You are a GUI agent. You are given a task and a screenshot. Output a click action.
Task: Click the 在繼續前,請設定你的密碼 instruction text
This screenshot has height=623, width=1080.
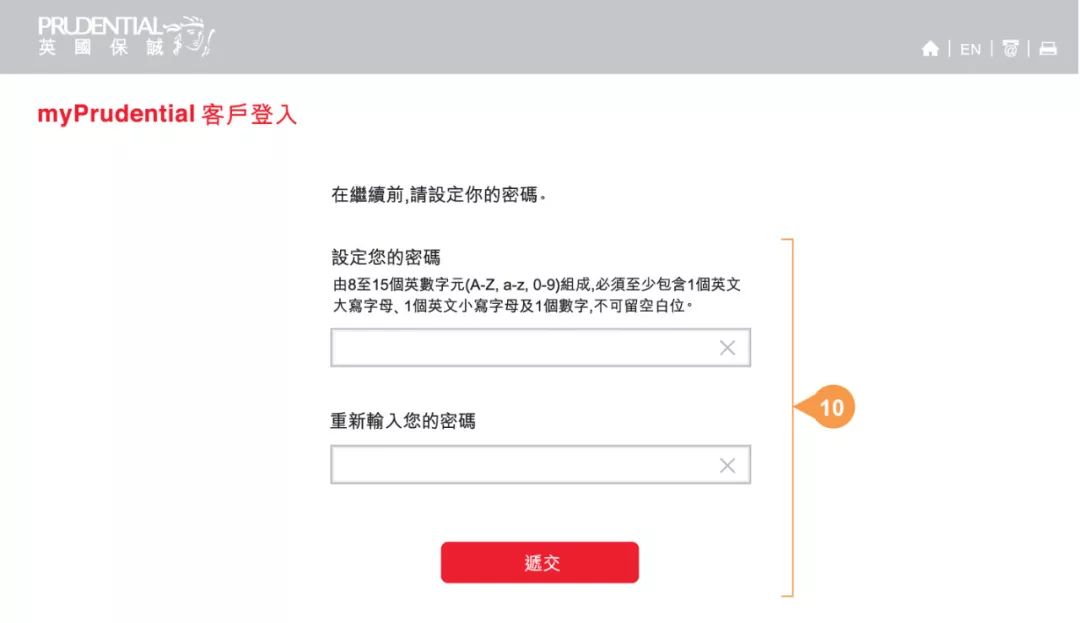point(438,195)
